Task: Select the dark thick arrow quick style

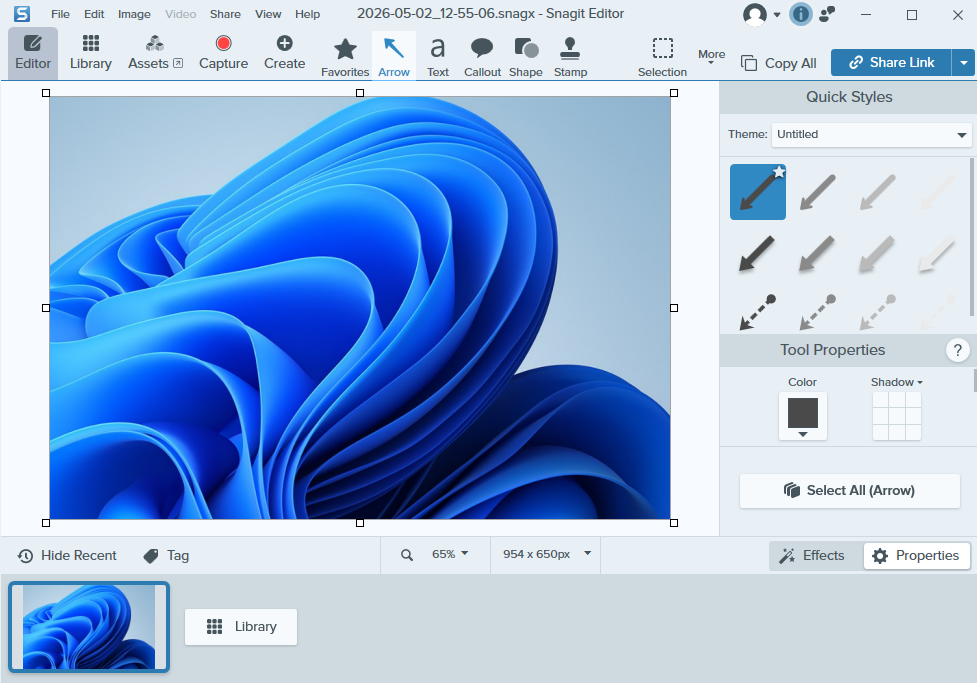Action: 757,254
